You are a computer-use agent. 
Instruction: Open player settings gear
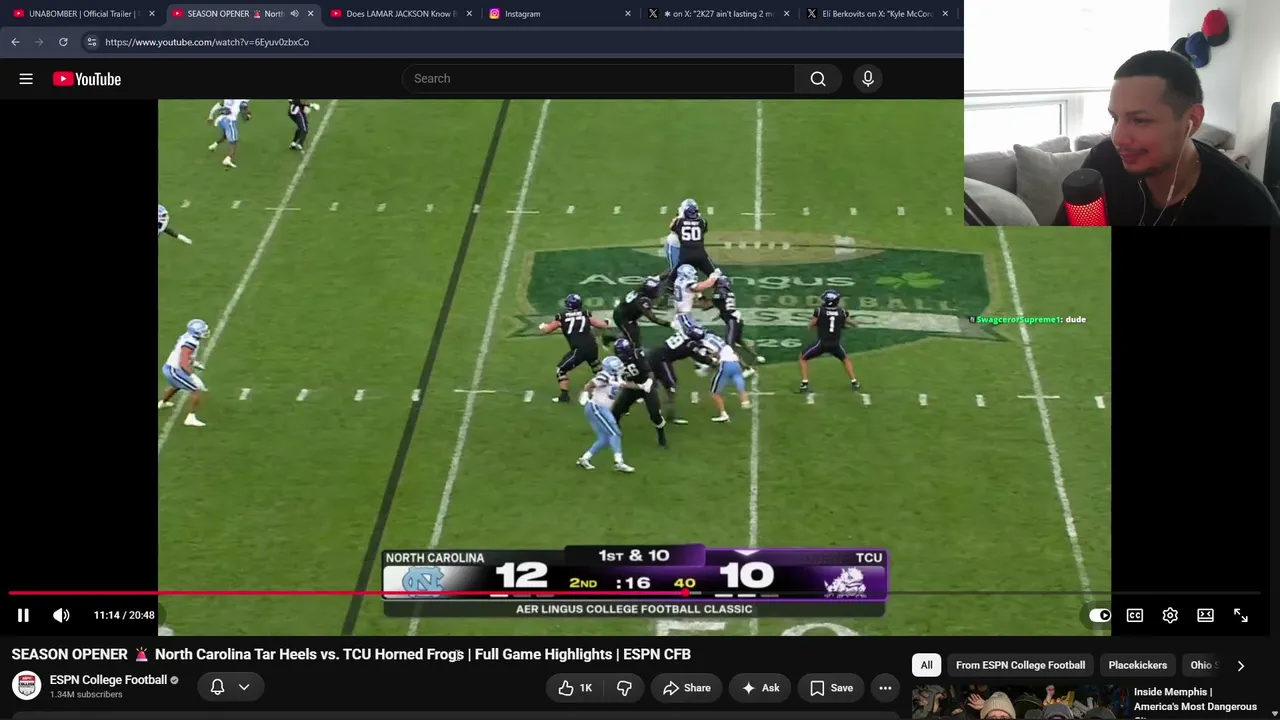(1170, 615)
